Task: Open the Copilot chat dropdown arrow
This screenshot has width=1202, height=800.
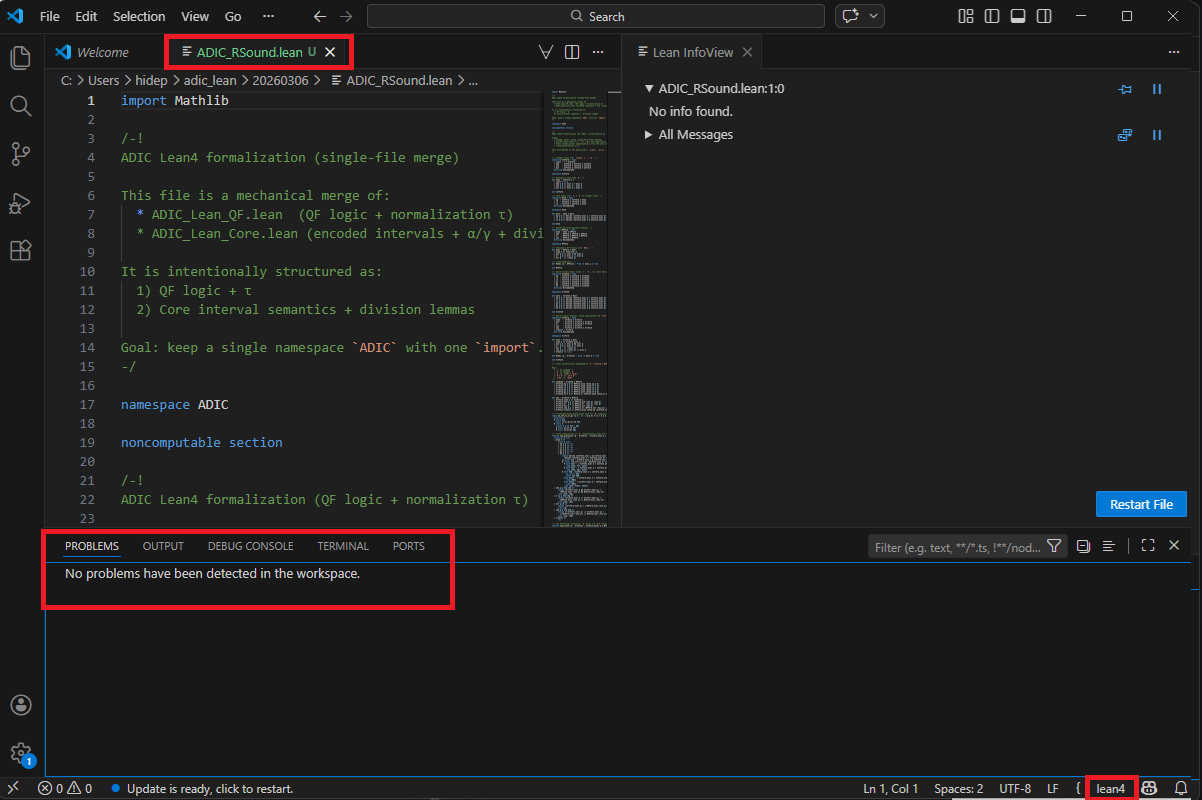Action: point(875,16)
